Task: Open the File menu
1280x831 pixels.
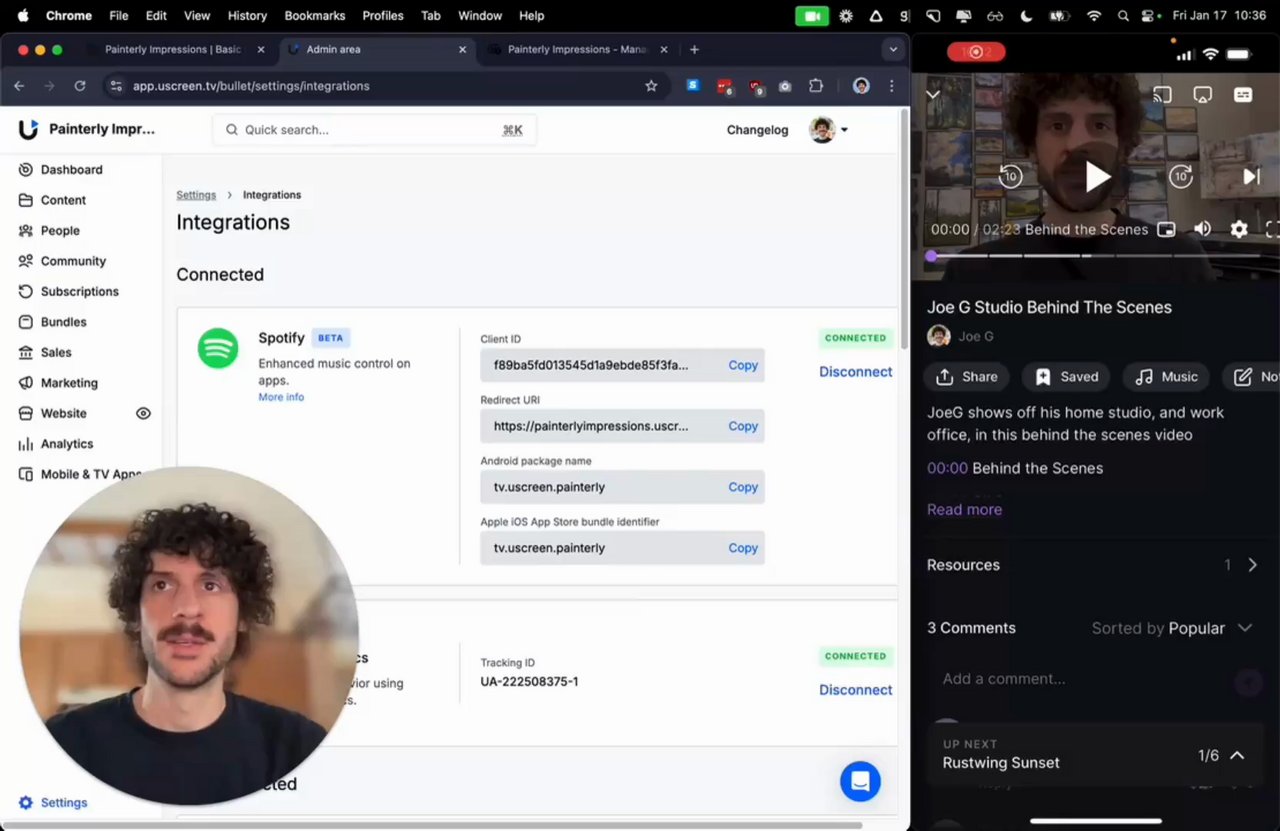Action: point(118,16)
